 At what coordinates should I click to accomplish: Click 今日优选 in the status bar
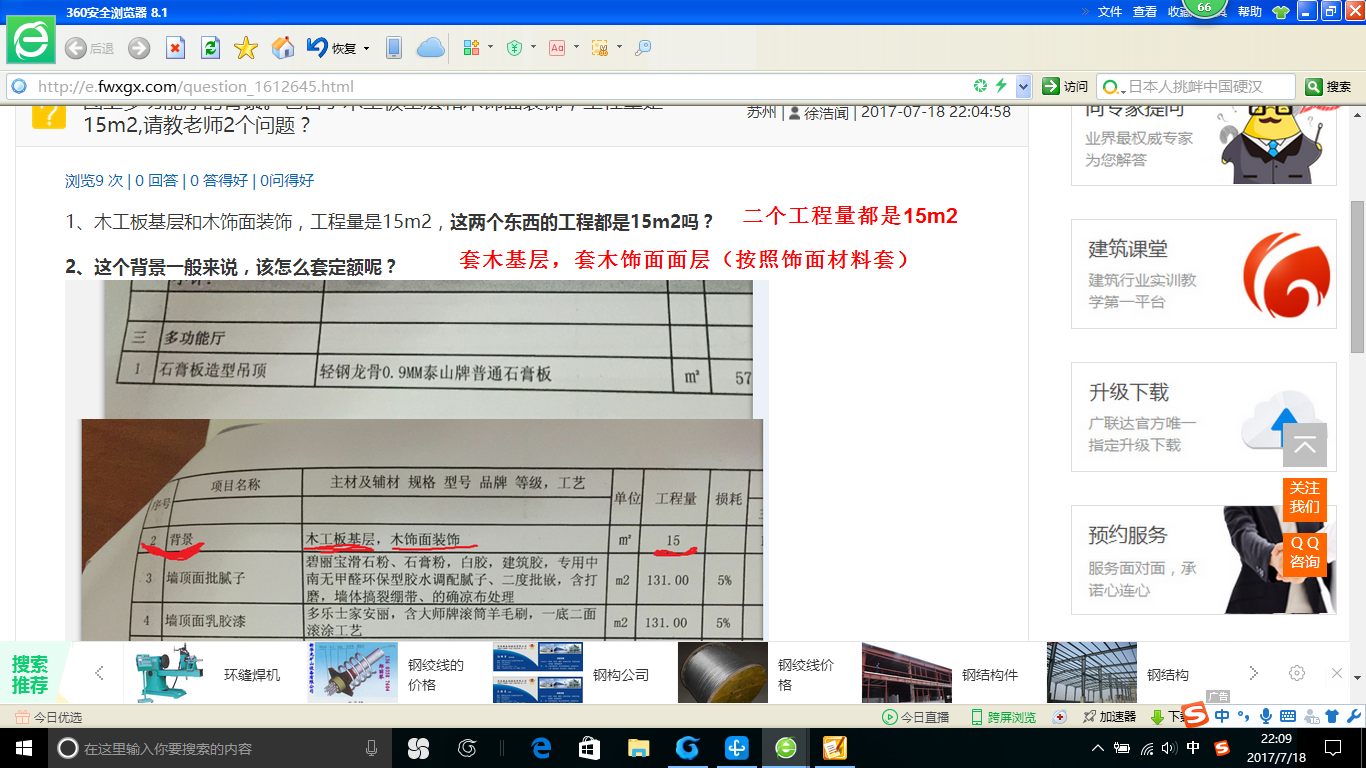coord(49,717)
